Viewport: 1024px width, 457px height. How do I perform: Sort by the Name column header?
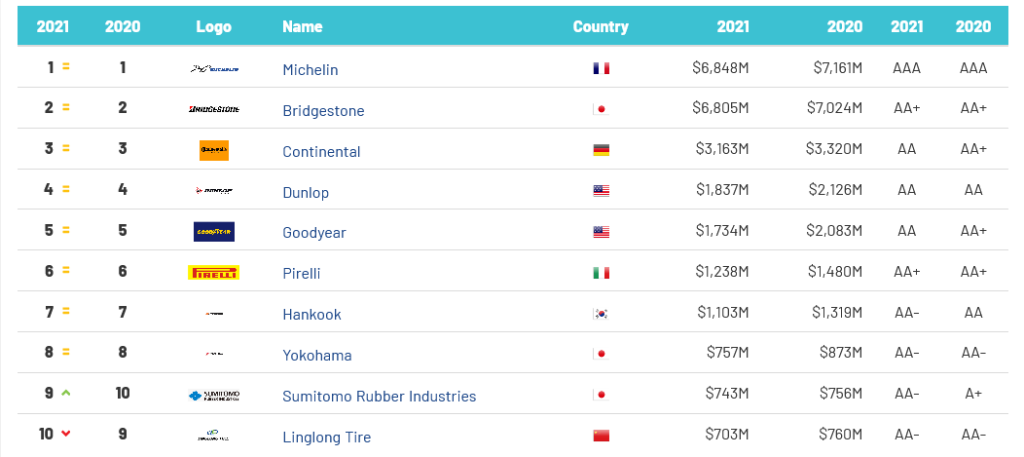click(x=302, y=27)
